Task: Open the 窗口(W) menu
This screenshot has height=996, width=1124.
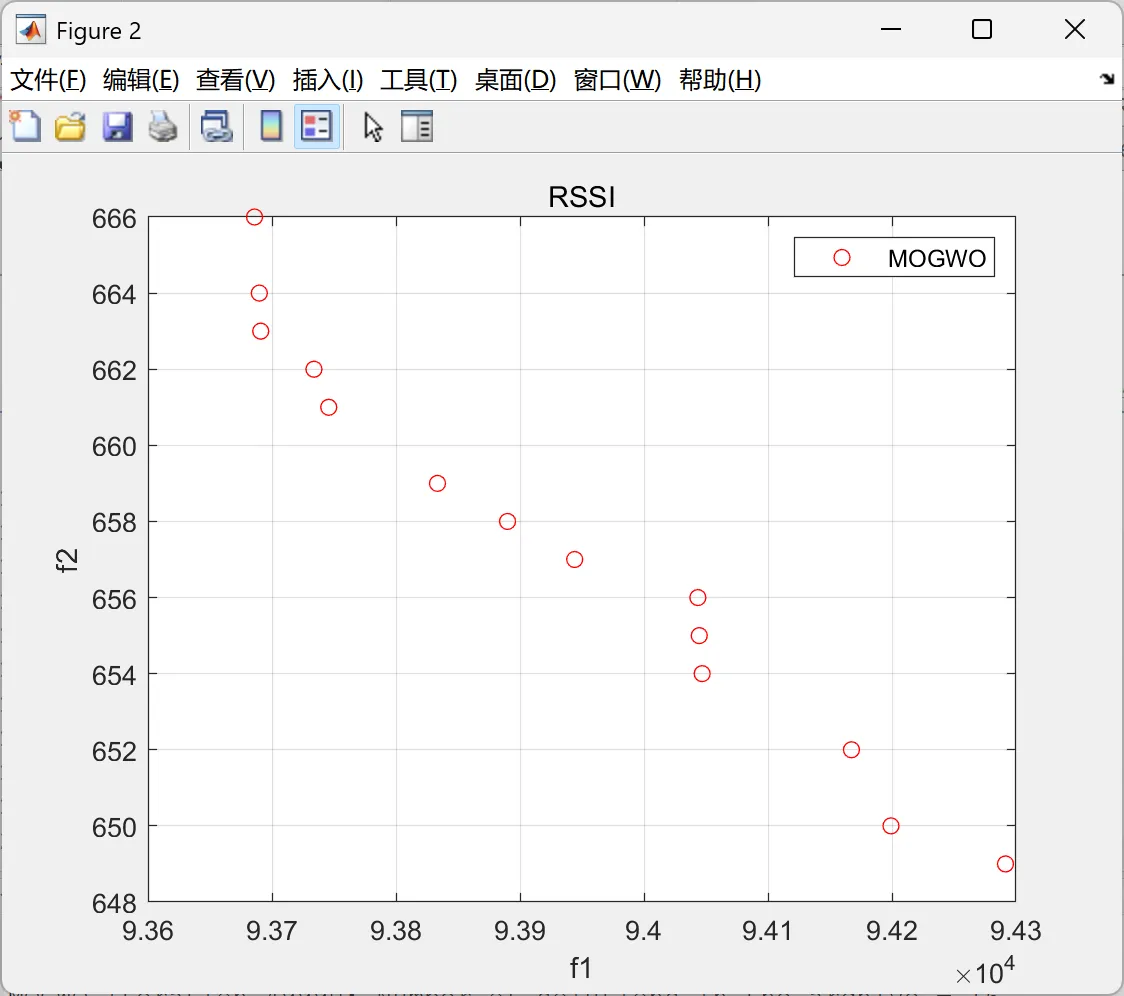Action: pos(617,80)
